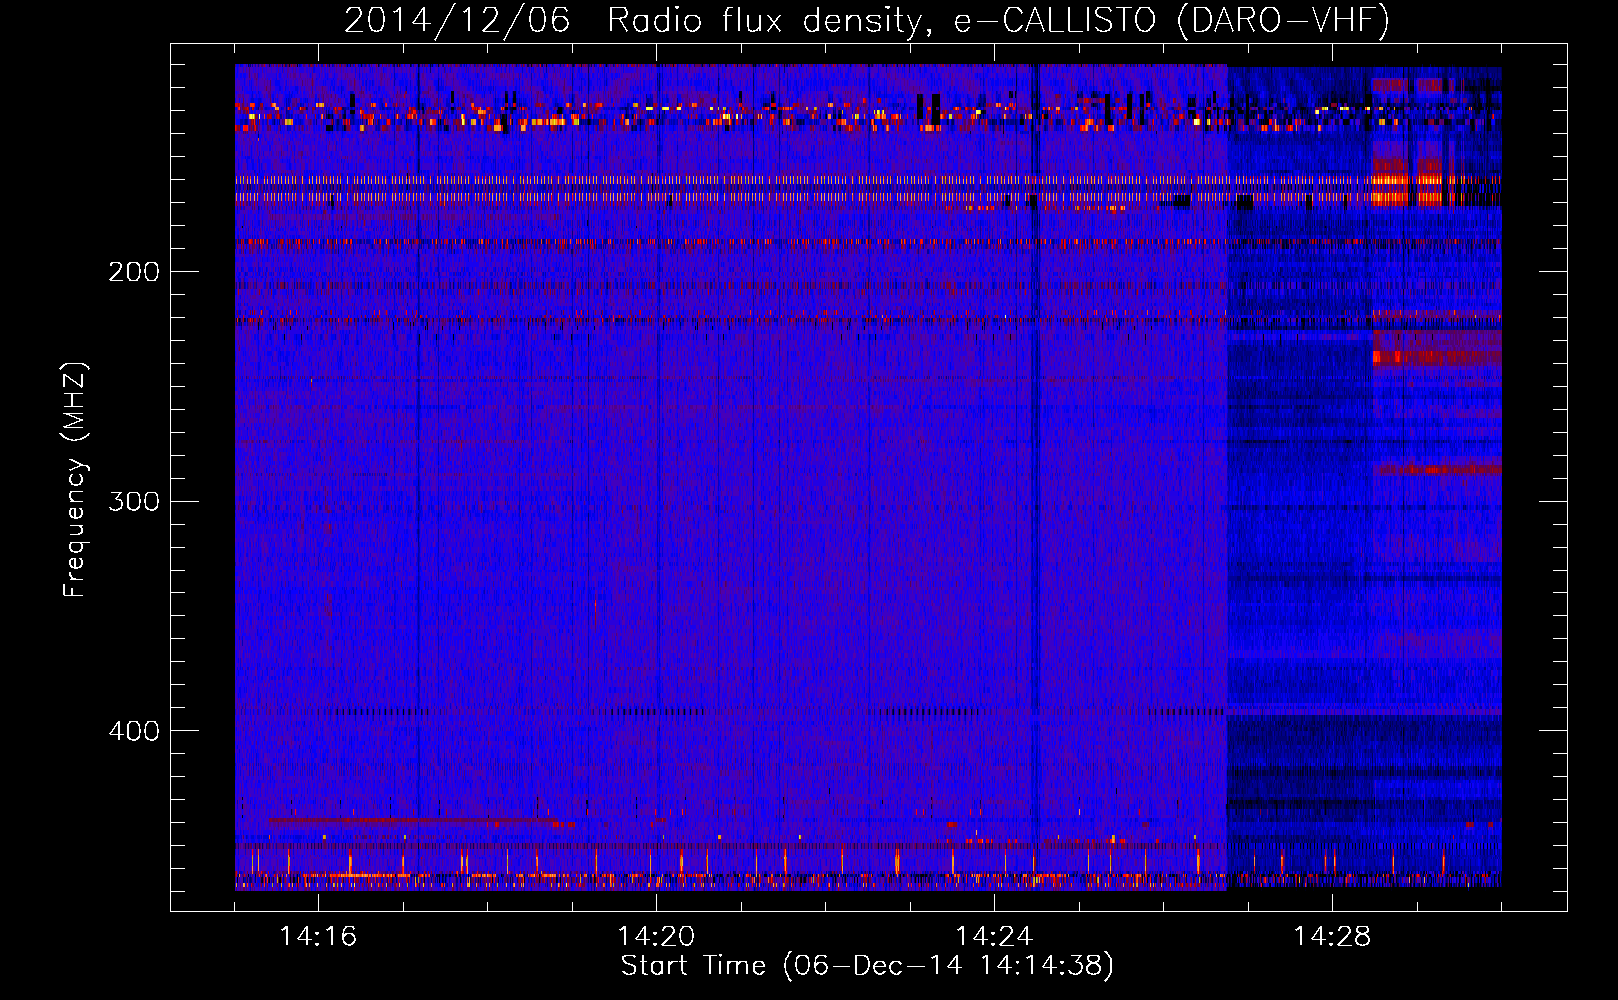
Task: Click the 14:28 time tick label
Action: click(x=1332, y=937)
